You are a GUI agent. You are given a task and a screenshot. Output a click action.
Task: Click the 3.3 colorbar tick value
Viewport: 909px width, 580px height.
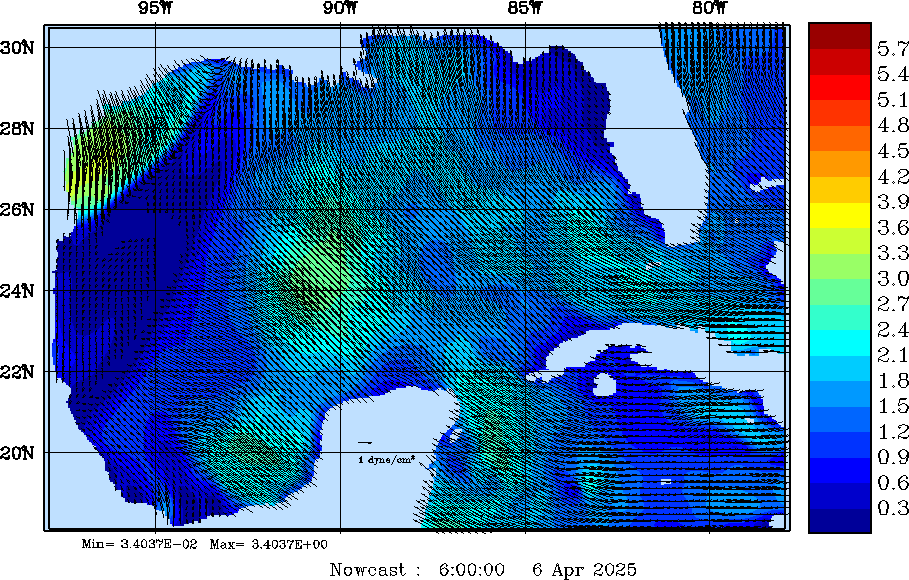(x=893, y=253)
